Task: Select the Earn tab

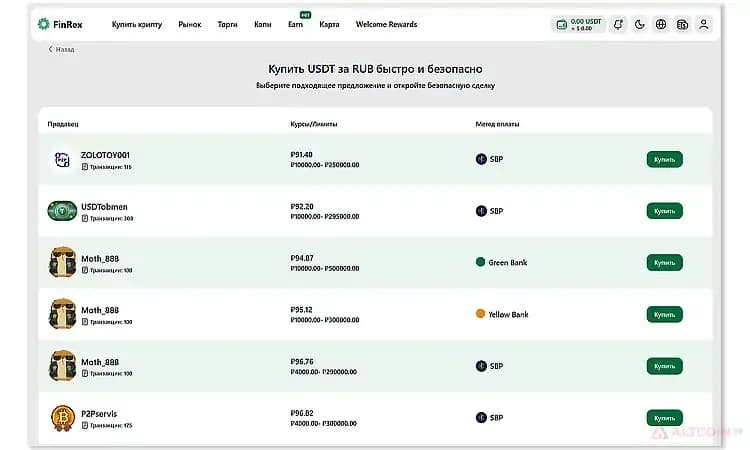Action: click(296, 24)
